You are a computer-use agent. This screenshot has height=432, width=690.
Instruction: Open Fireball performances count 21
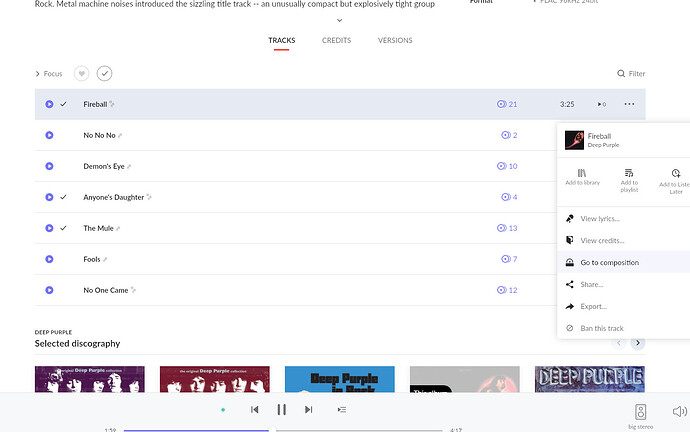click(x=507, y=104)
